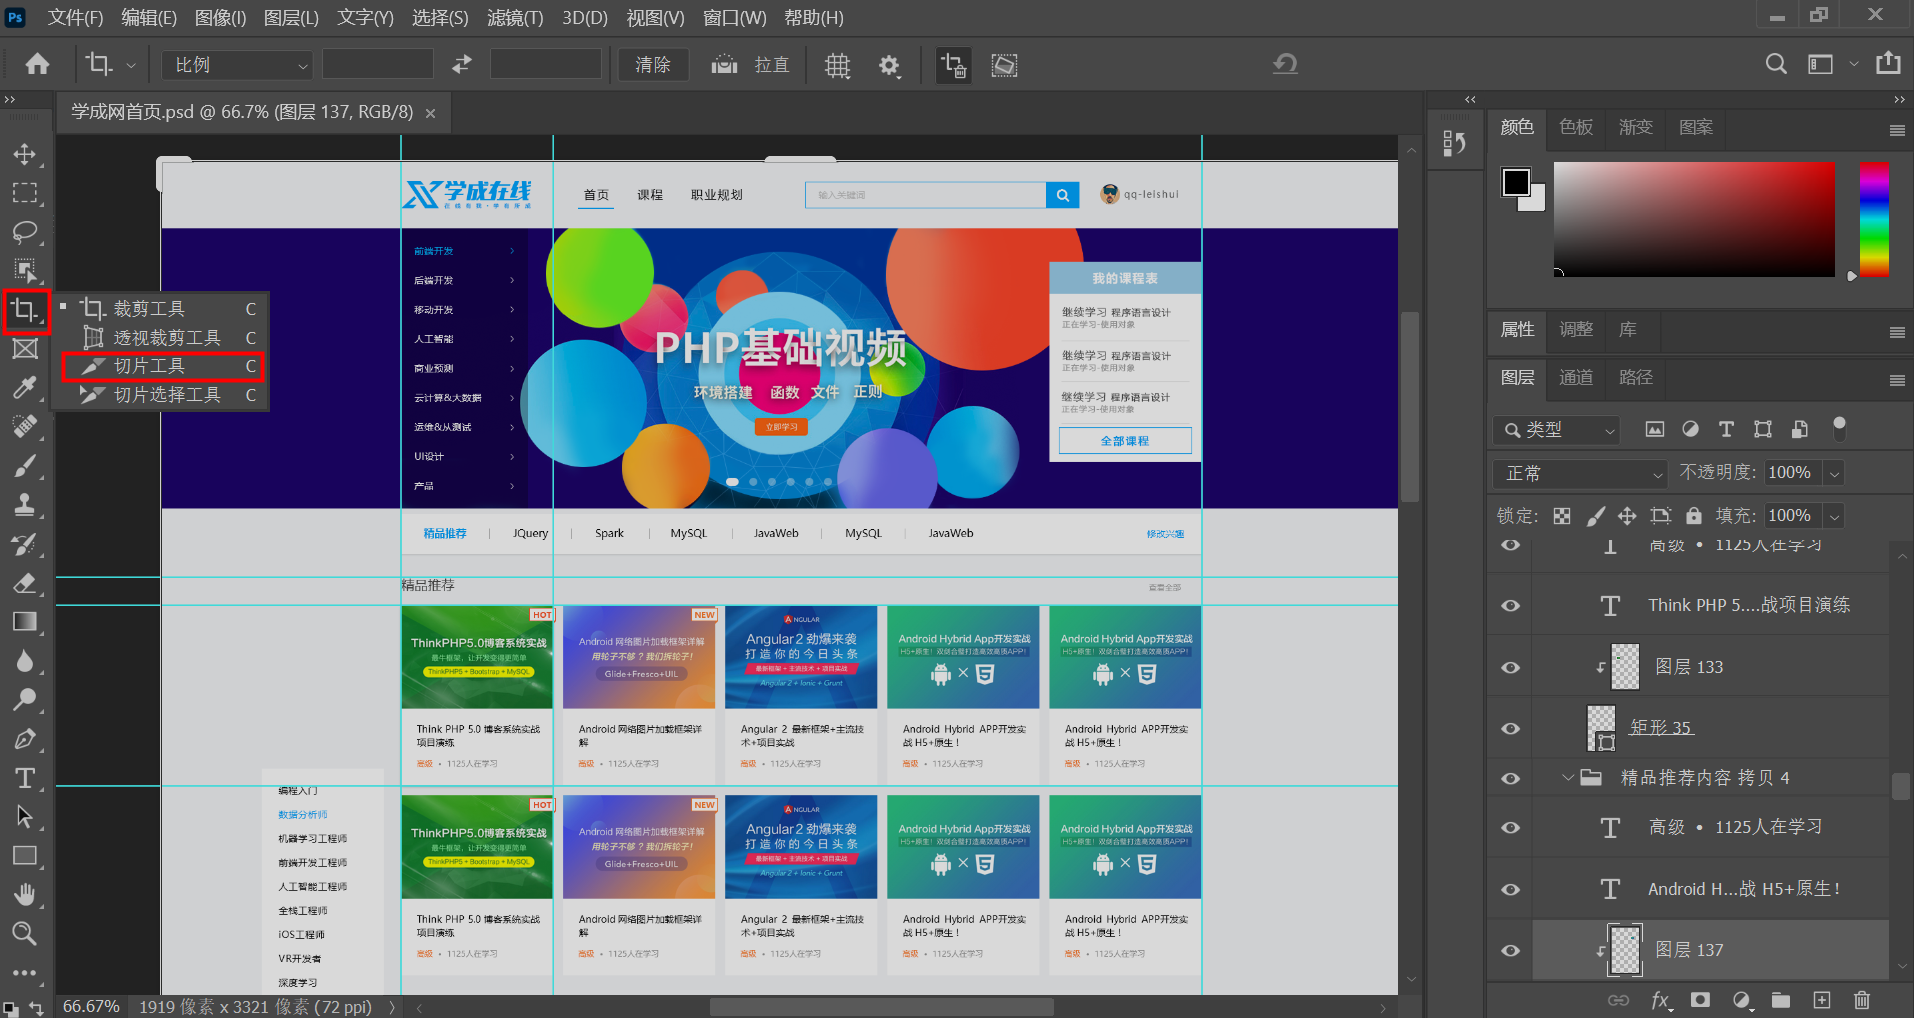Image resolution: width=1914 pixels, height=1018 pixels.
Task: Click the foreground color swatch
Action: click(1516, 182)
